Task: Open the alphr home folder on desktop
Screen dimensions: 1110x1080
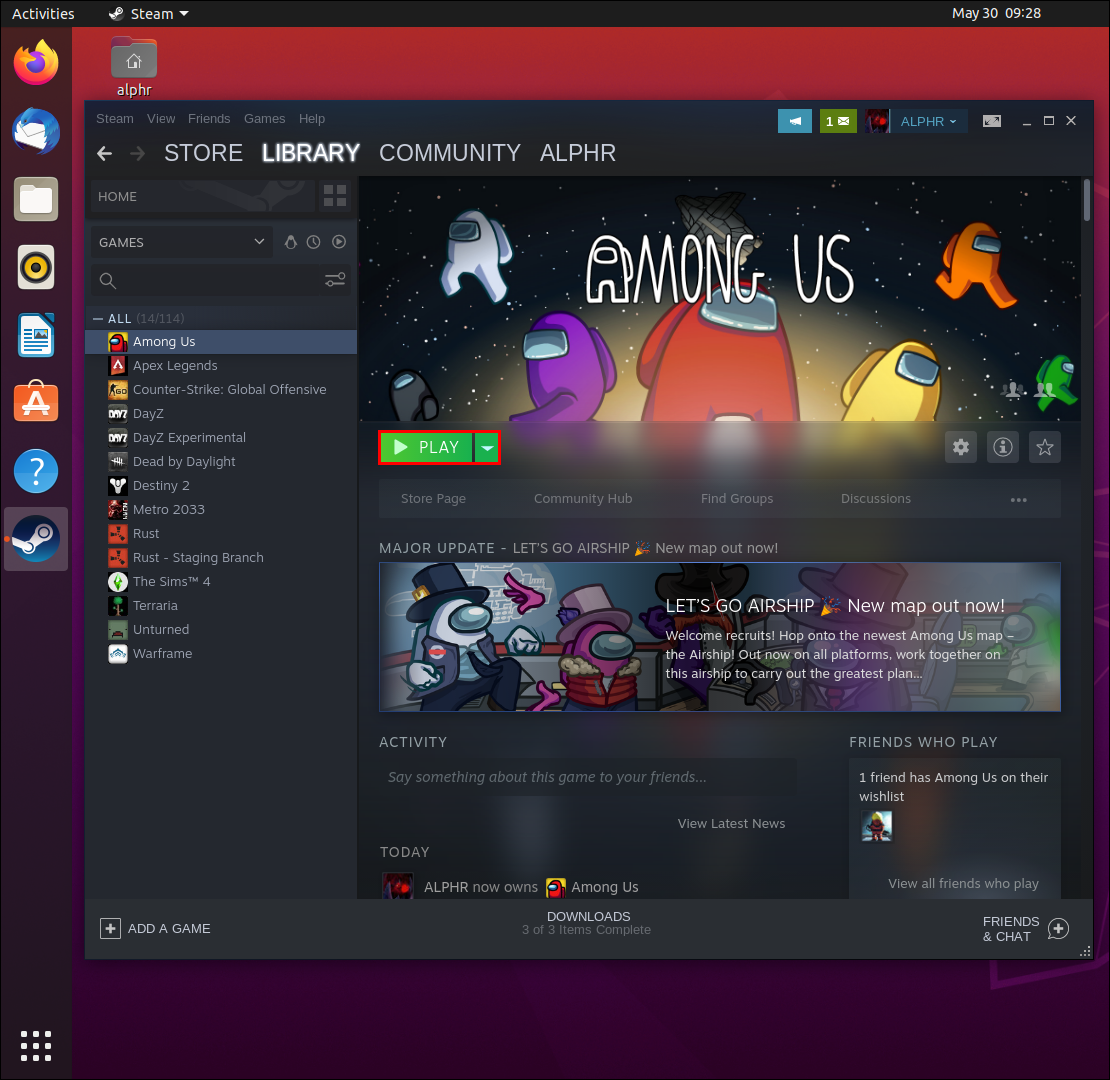Action: [x=134, y=68]
